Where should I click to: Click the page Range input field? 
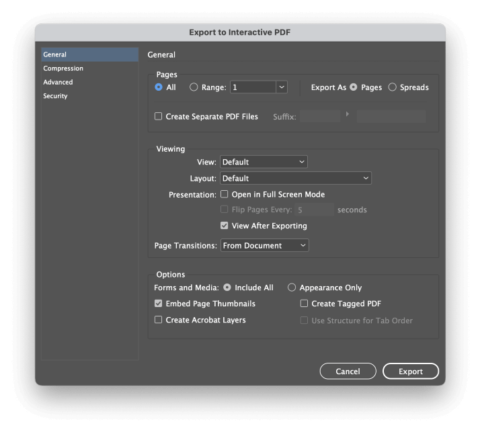tap(253, 87)
